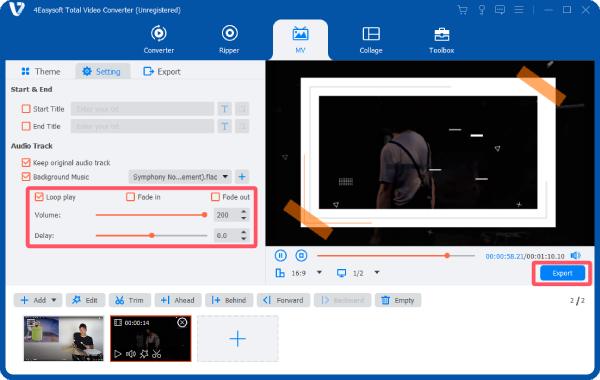Click the register key icon
Image resolution: width=600 pixels, height=380 pixels.
tap(482, 10)
